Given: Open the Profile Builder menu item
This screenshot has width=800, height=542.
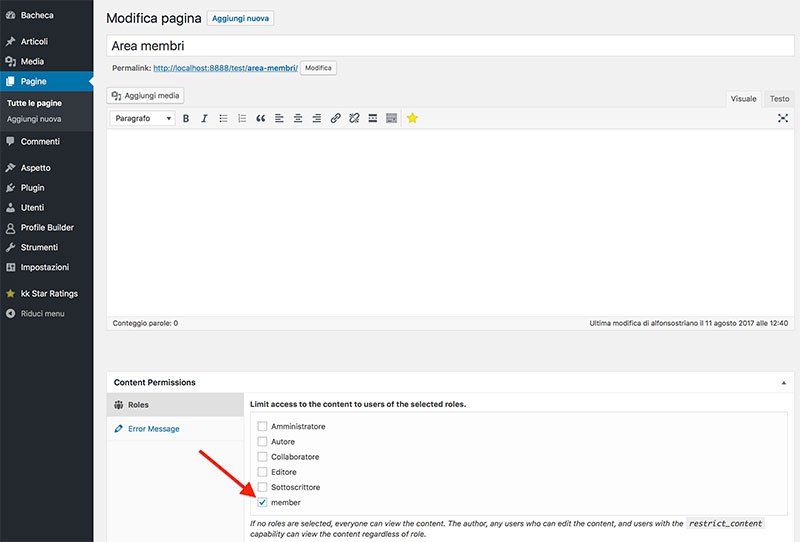Looking at the screenshot, I should [47, 228].
